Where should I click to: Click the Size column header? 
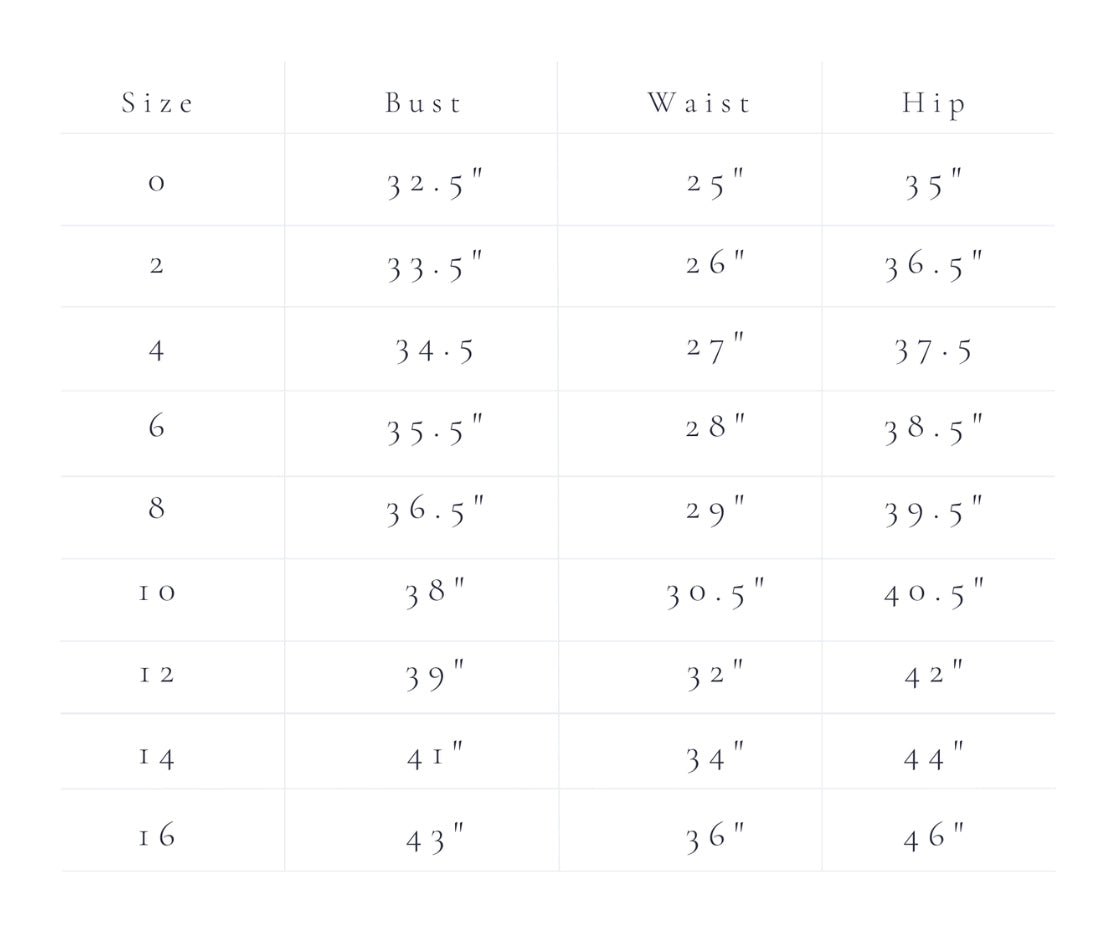(x=157, y=103)
